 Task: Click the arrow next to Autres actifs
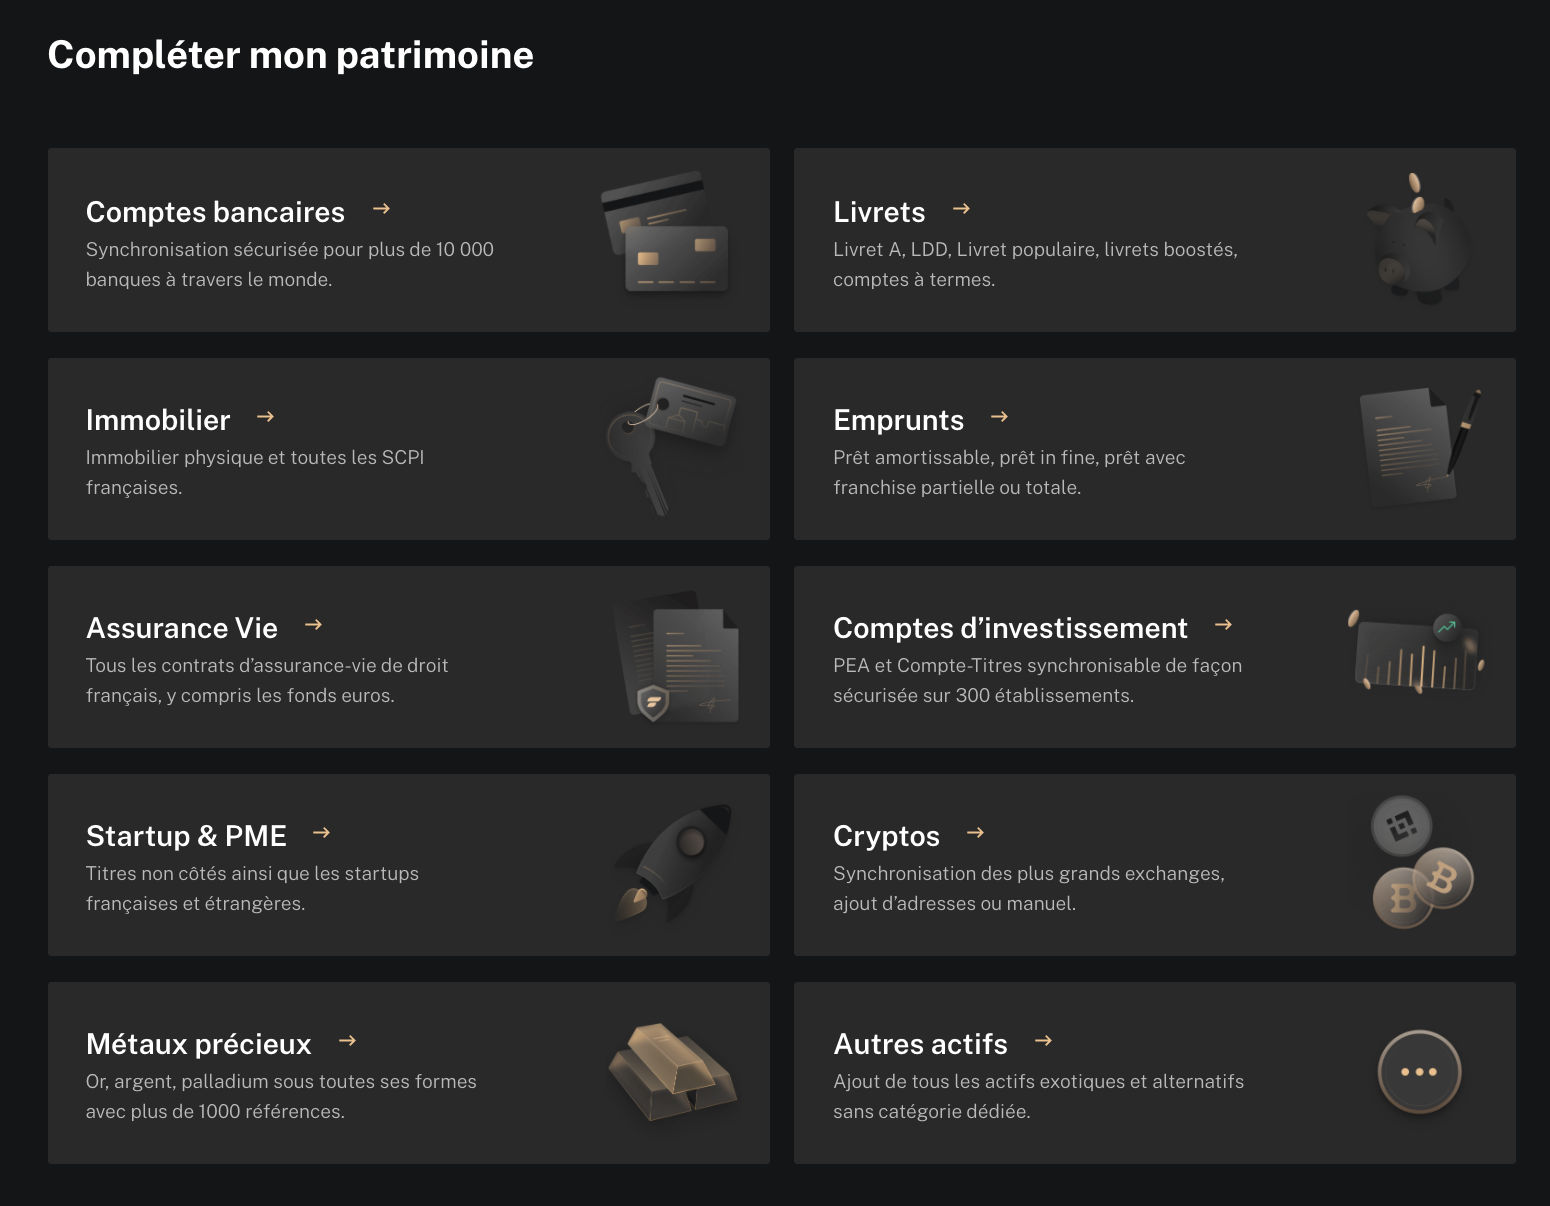tap(1043, 1041)
